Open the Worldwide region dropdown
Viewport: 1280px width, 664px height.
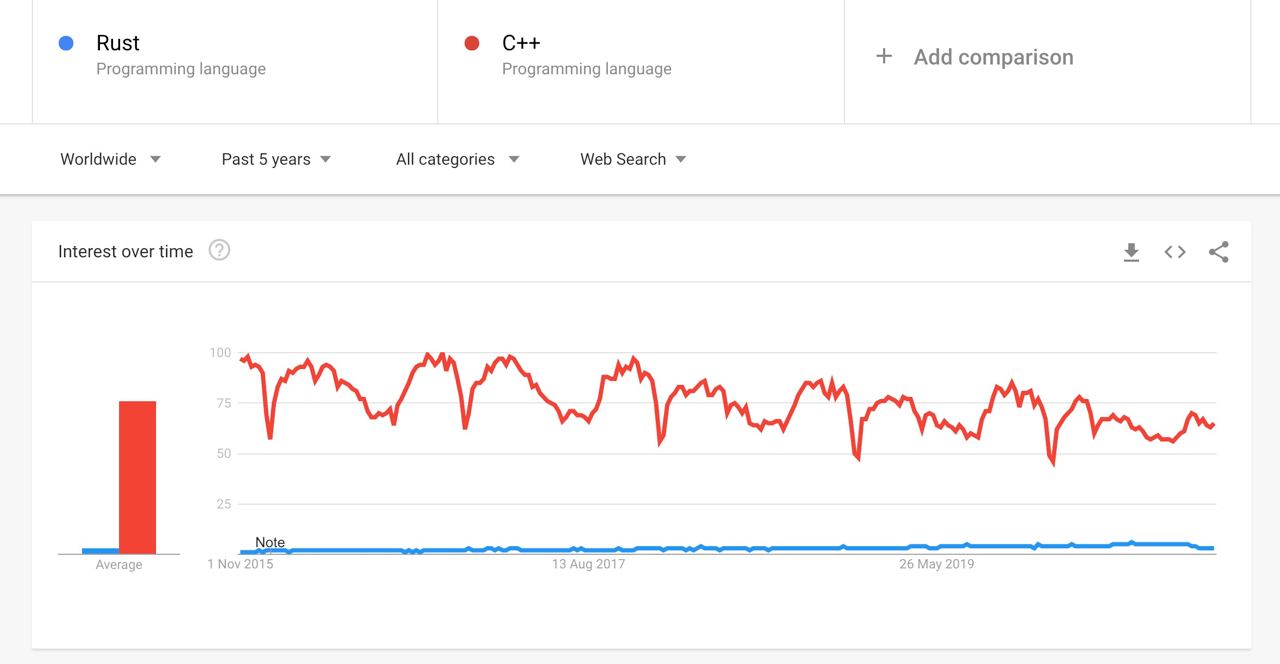[x=110, y=159]
